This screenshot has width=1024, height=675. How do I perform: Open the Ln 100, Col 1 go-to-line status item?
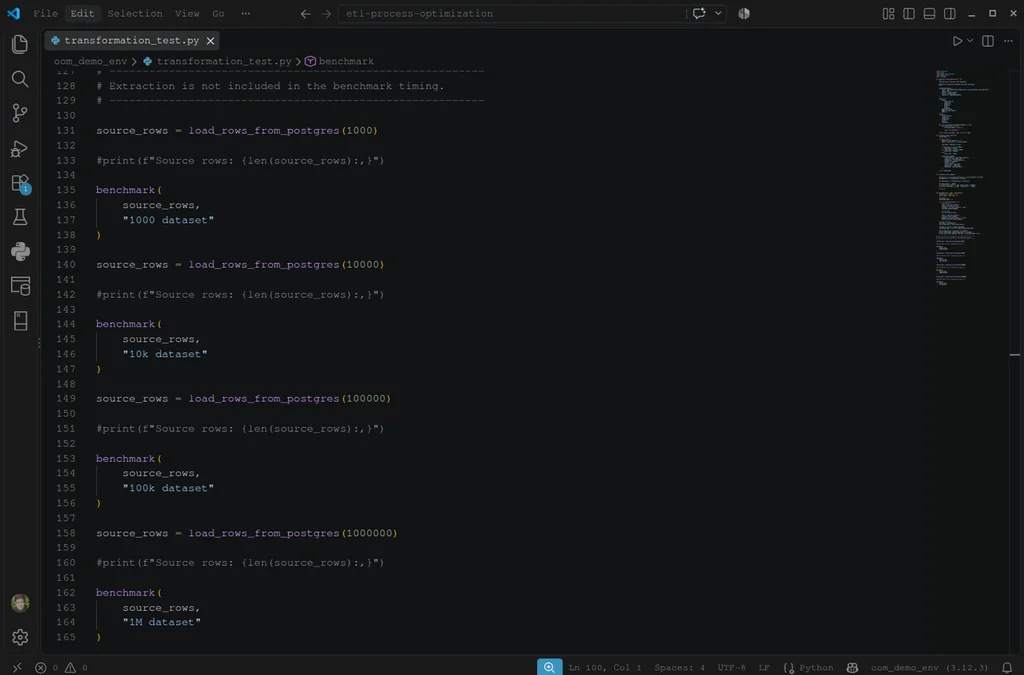click(x=605, y=667)
